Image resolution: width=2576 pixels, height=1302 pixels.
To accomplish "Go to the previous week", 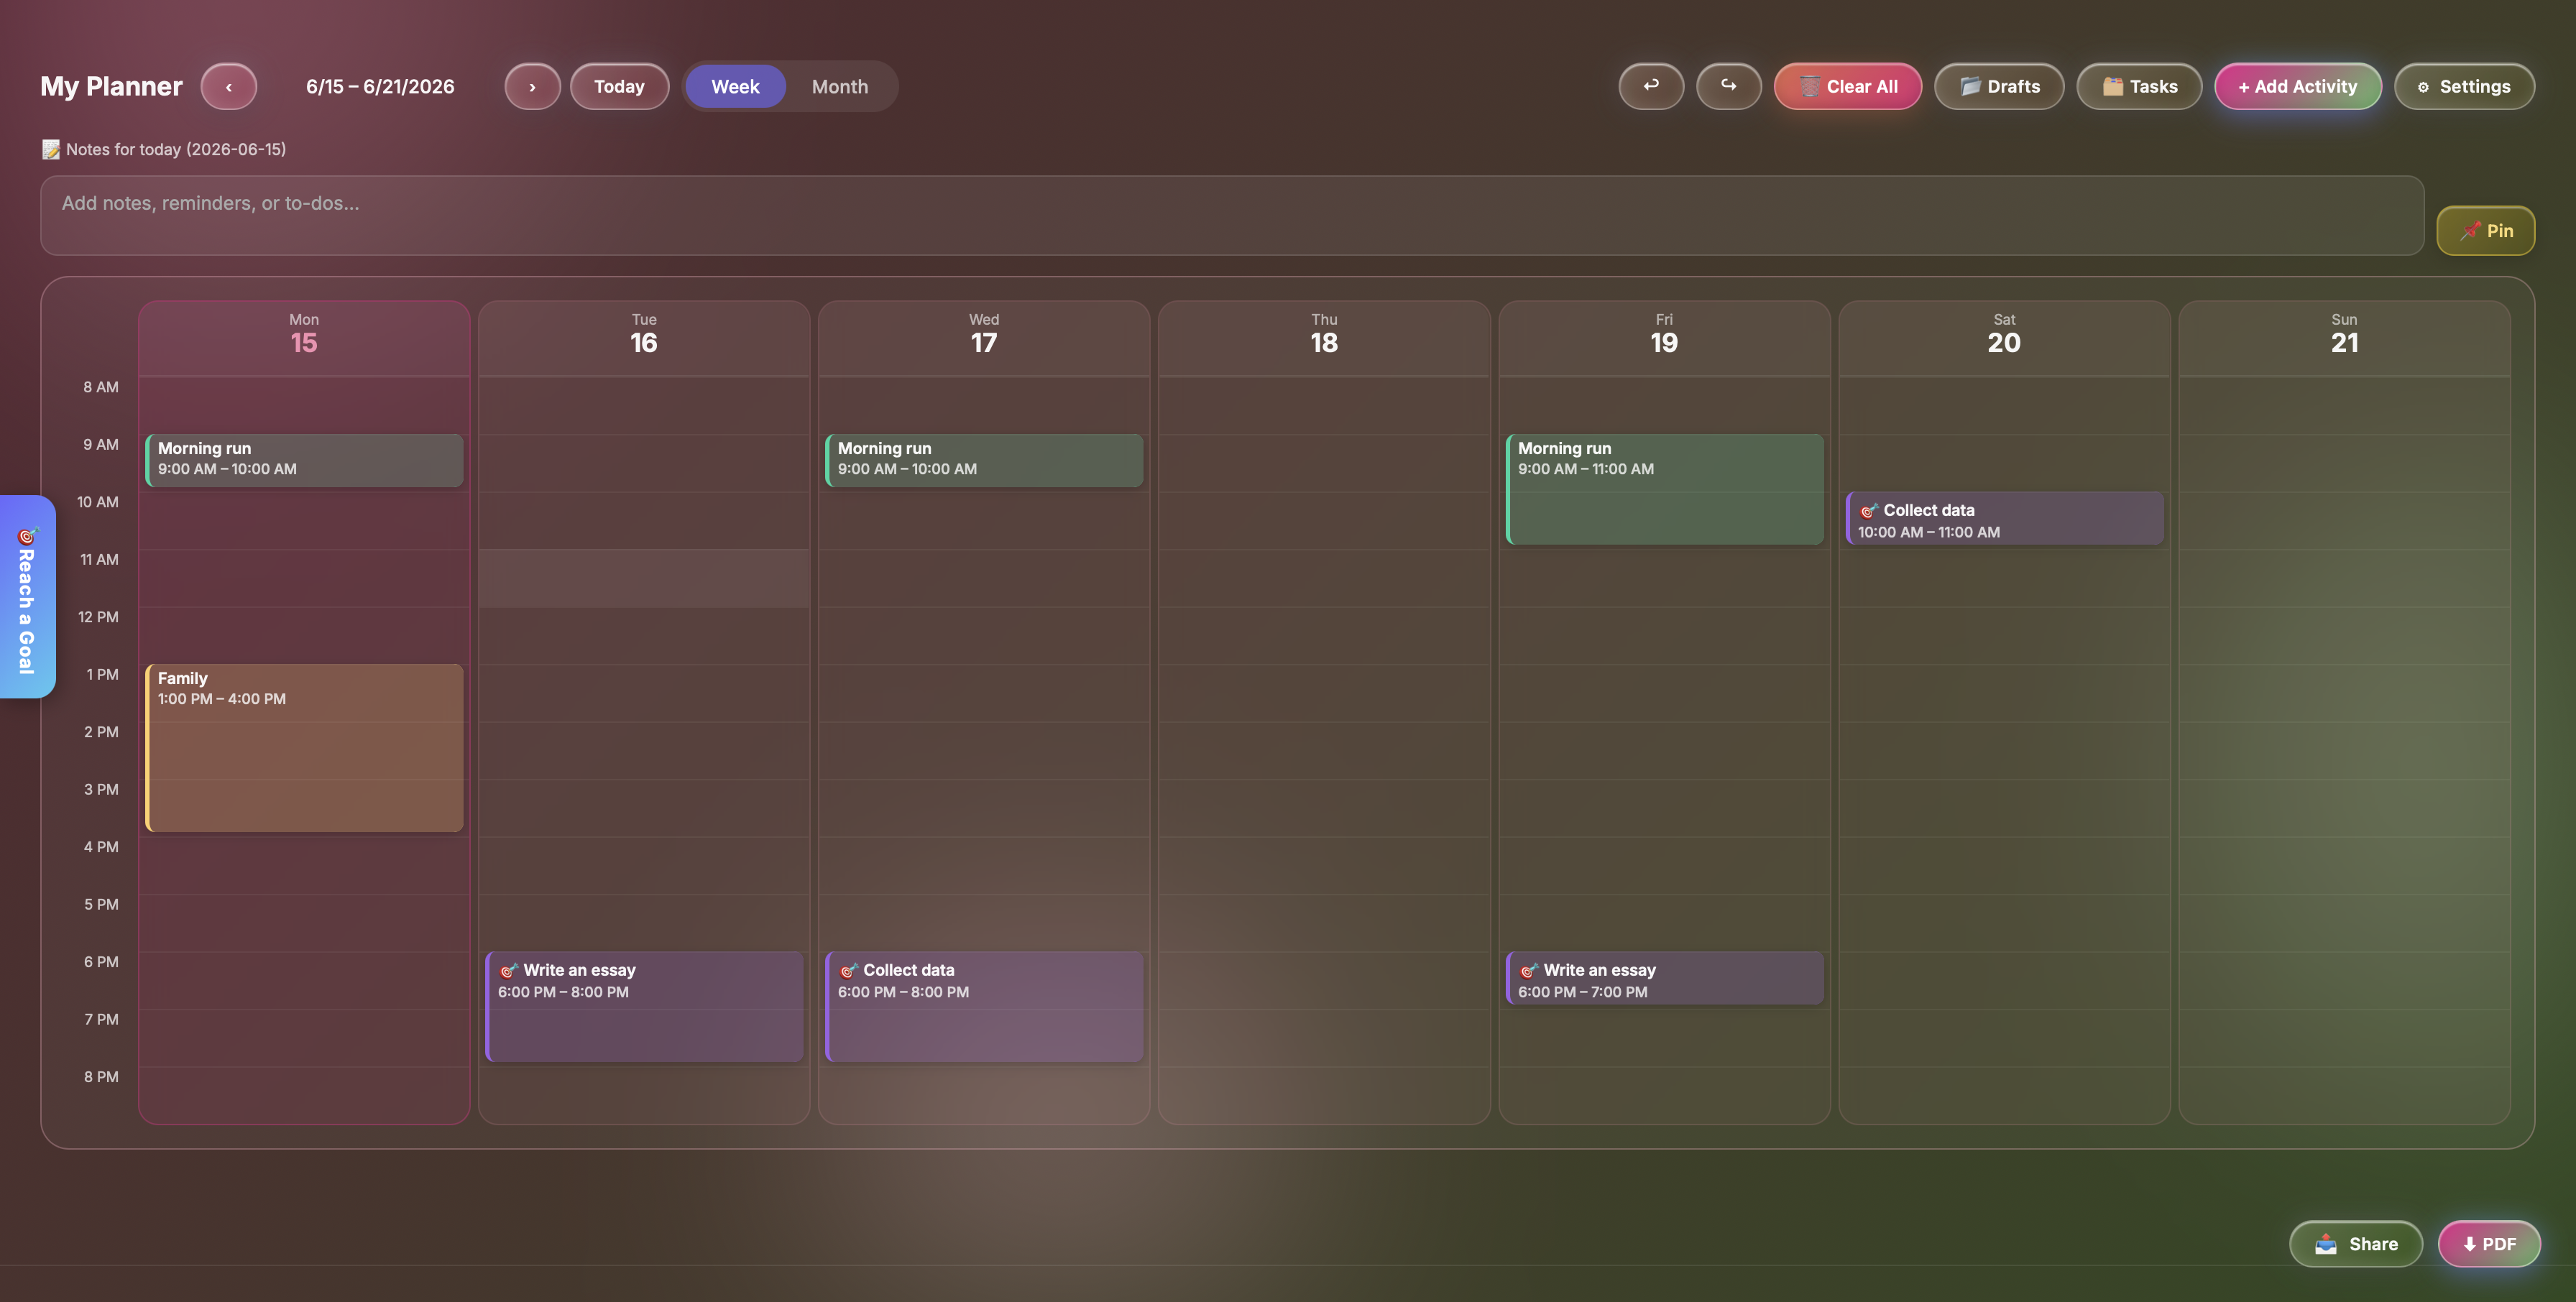I will (x=228, y=87).
